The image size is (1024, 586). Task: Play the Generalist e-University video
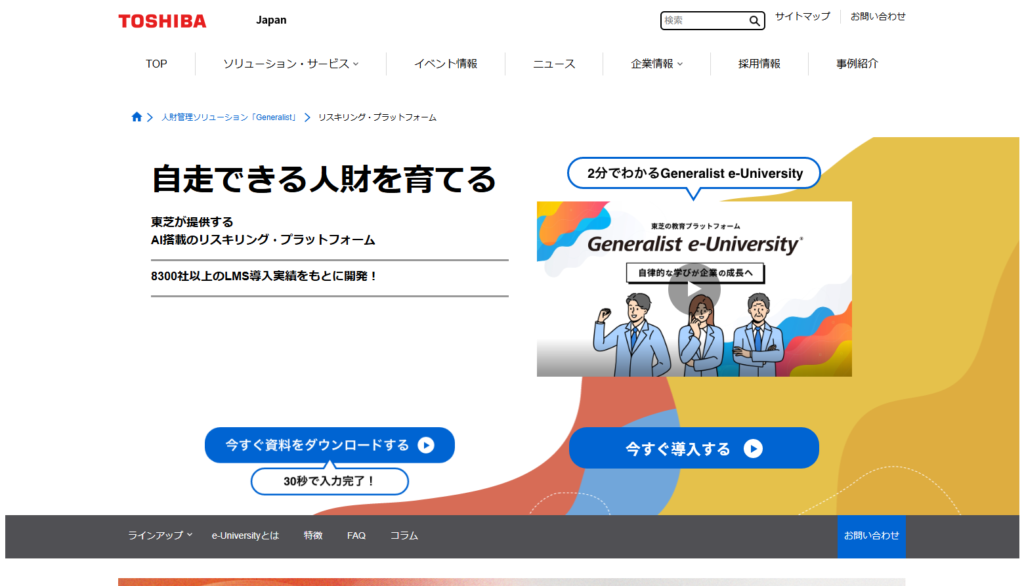(x=694, y=289)
